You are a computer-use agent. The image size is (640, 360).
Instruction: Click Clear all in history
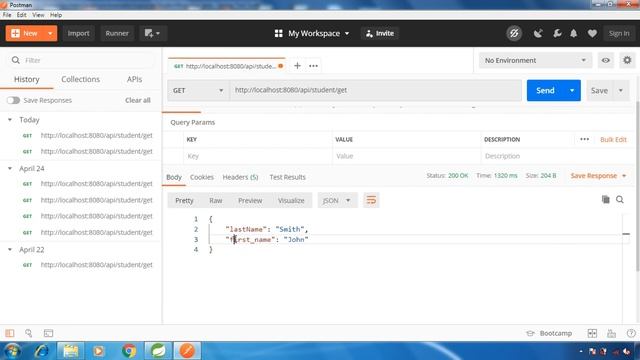pos(138,100)
